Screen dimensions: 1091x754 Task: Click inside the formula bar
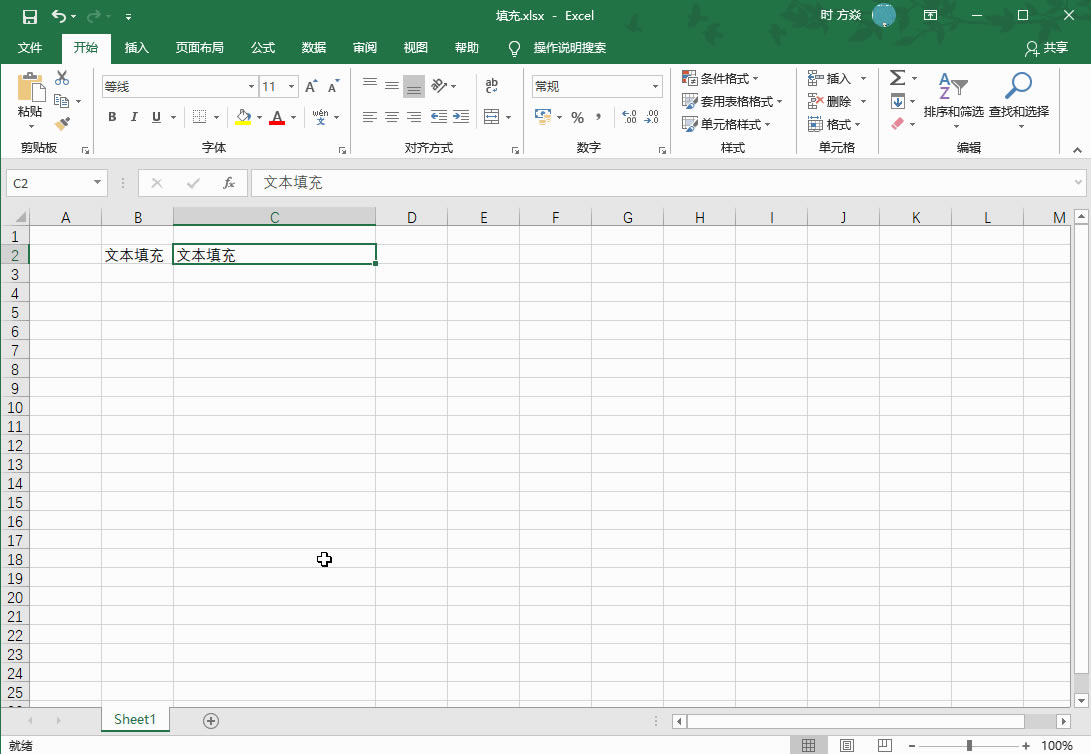[500, 183]
